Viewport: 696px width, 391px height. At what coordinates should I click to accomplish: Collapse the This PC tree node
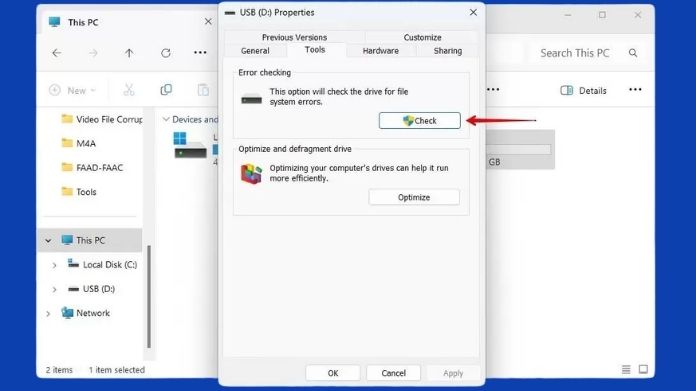point(48,241)
